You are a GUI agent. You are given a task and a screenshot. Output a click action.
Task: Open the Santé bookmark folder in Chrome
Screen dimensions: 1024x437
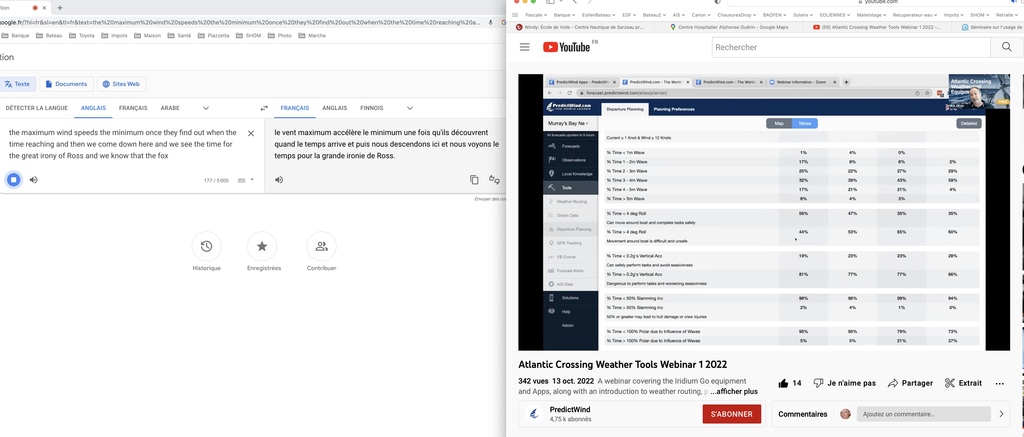[x=180, y=35]
